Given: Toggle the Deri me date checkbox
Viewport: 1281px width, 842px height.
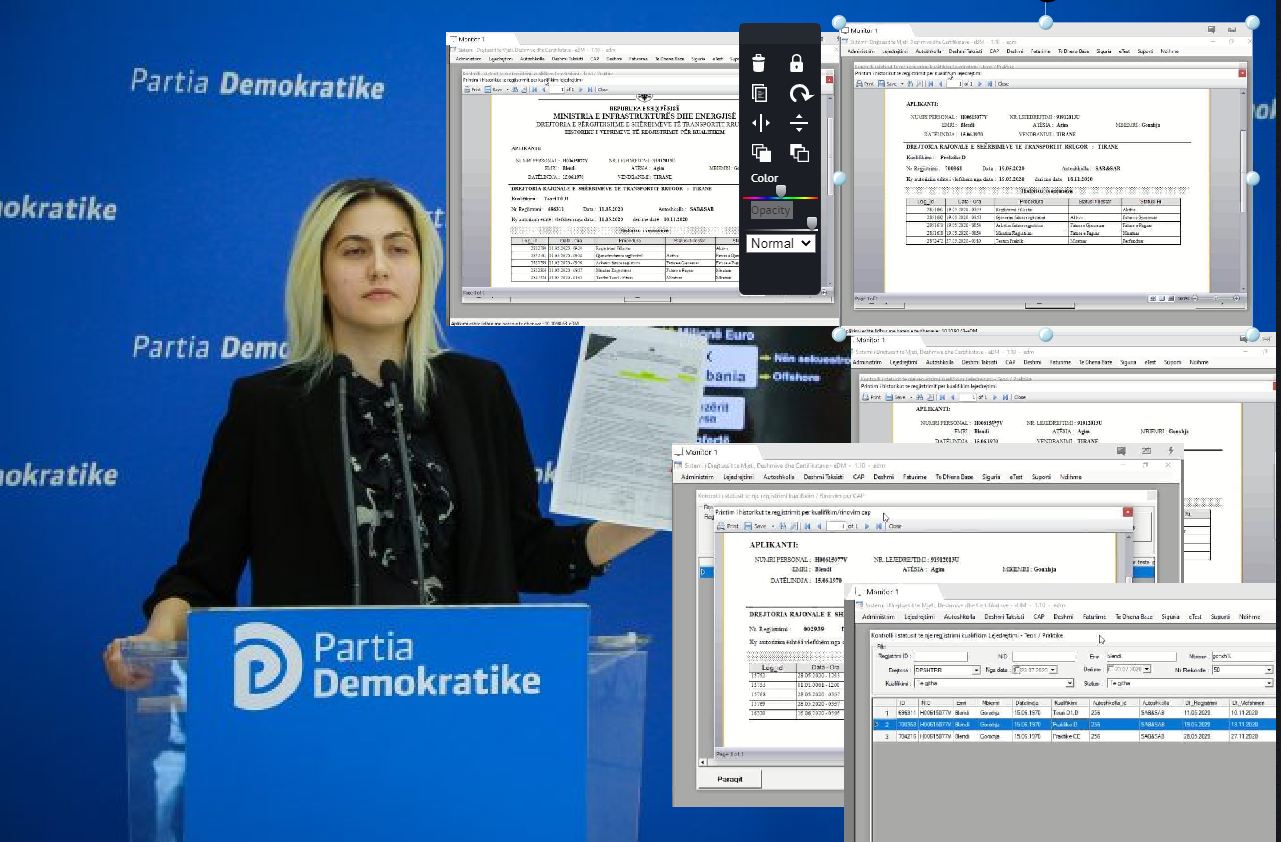Looking at the screenshot, I should tap(1110, 669).
